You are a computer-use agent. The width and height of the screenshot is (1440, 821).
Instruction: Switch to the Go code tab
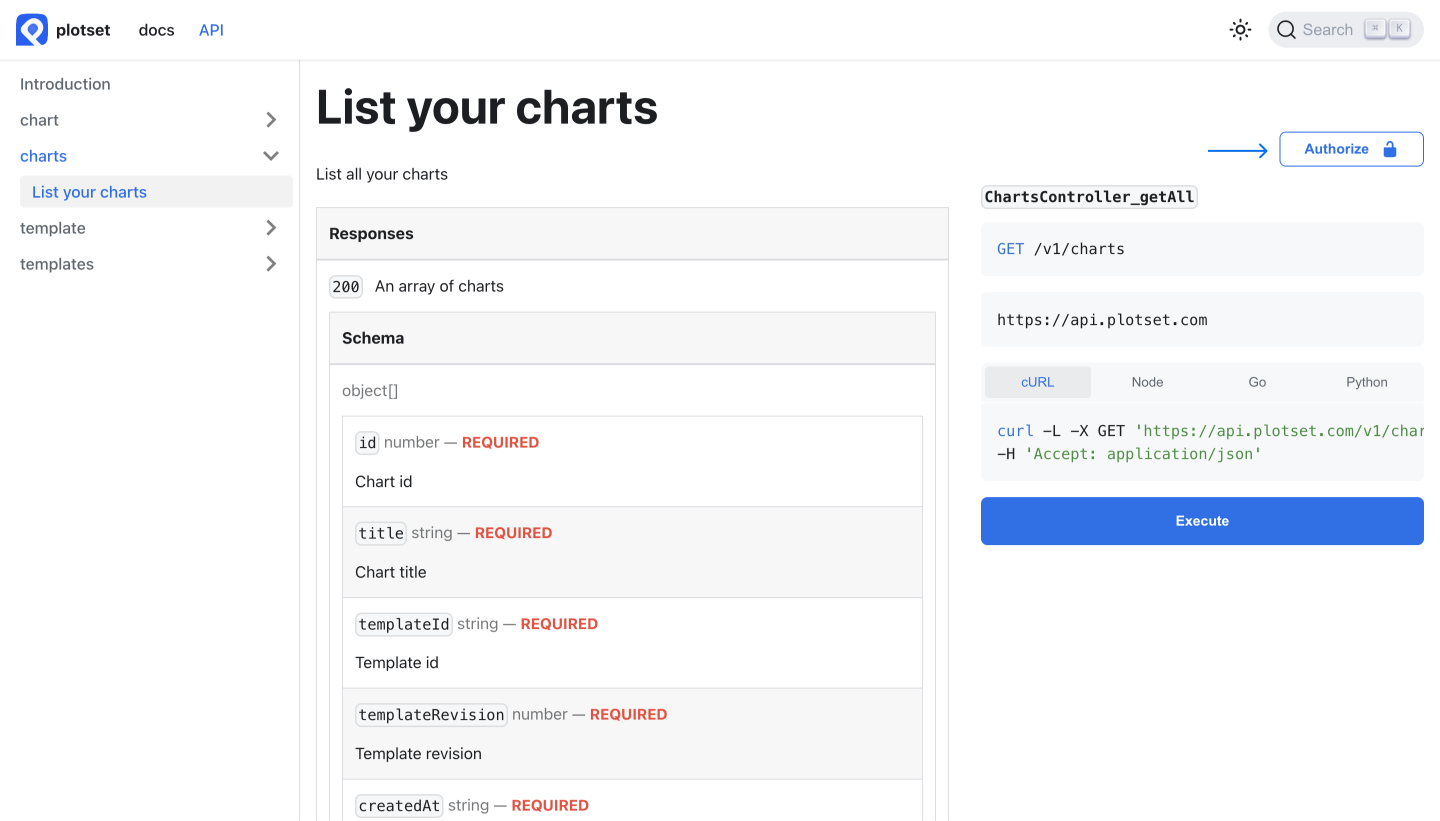click(x=1257, y=381)
